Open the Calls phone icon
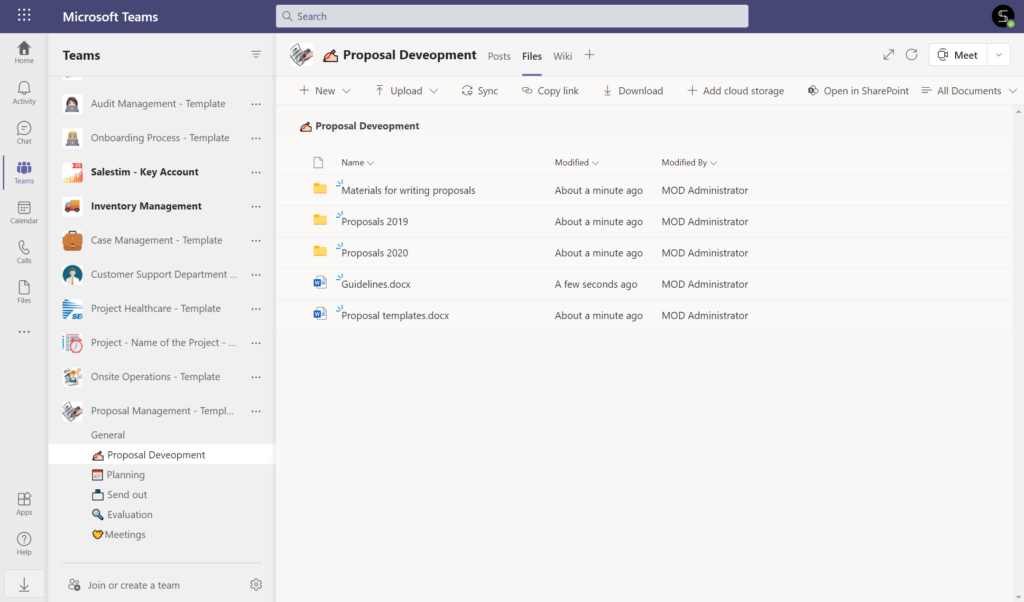This screenshot has width=1024, height=602. 24,252
